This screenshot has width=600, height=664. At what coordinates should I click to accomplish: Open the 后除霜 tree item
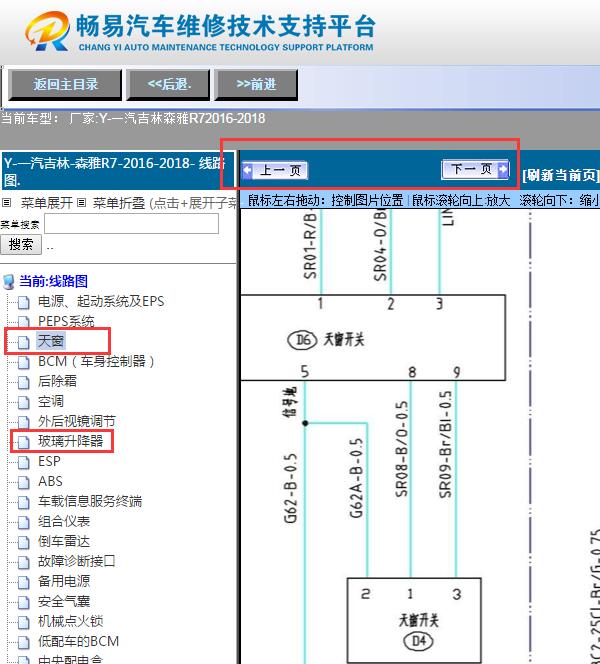57,381
